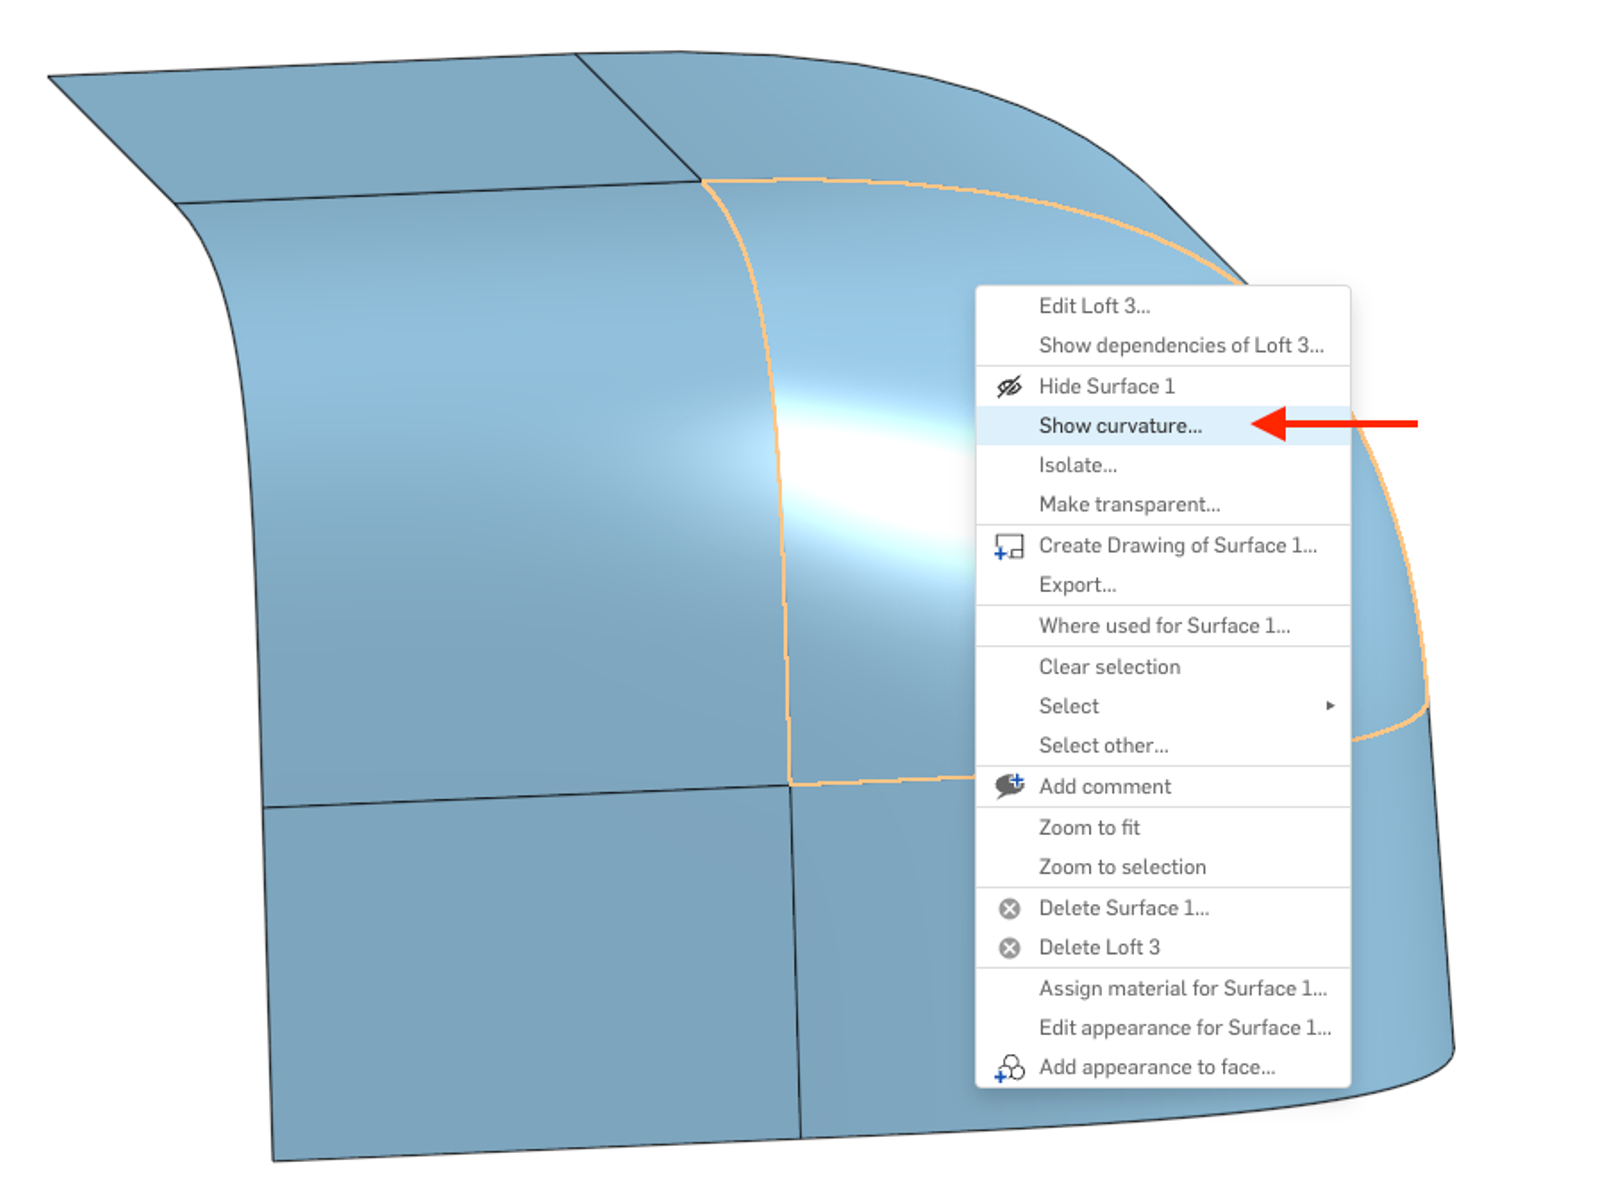Expand the Select submenu arrow
This screenshot has width=1600, height=1204.
pyautogui.click(x=1332, y=705)
